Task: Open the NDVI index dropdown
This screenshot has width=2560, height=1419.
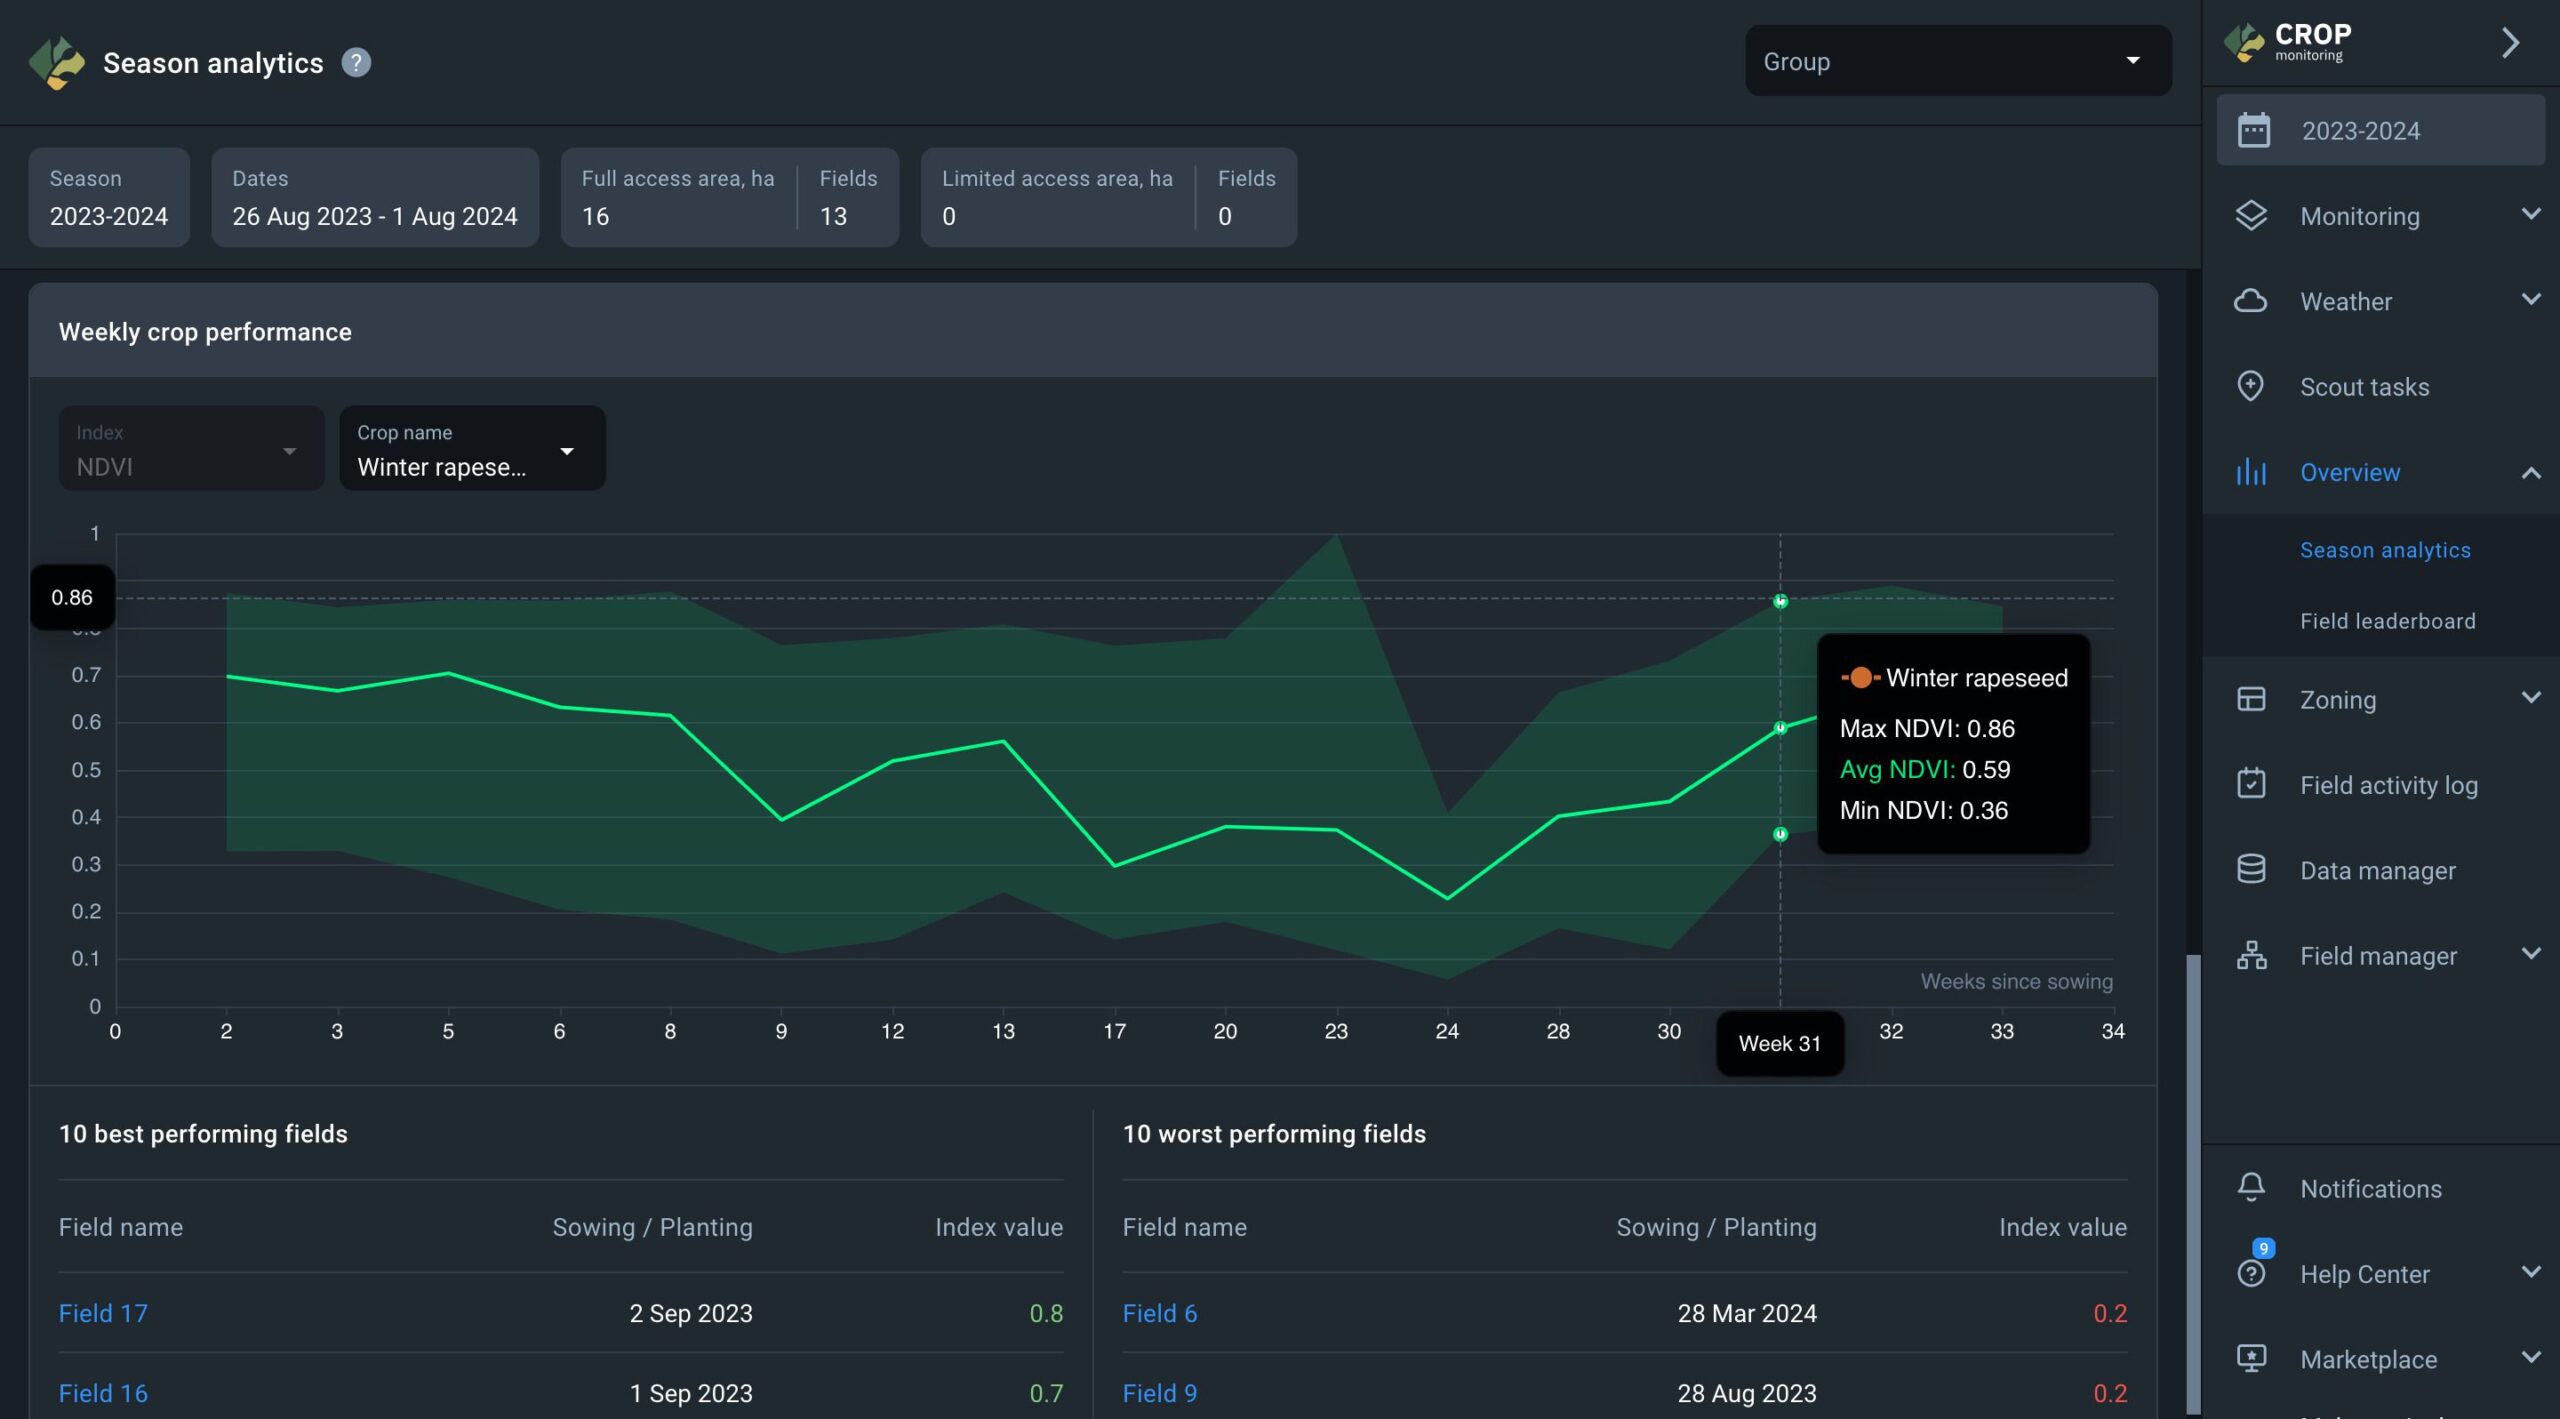Action: (191, 449)
